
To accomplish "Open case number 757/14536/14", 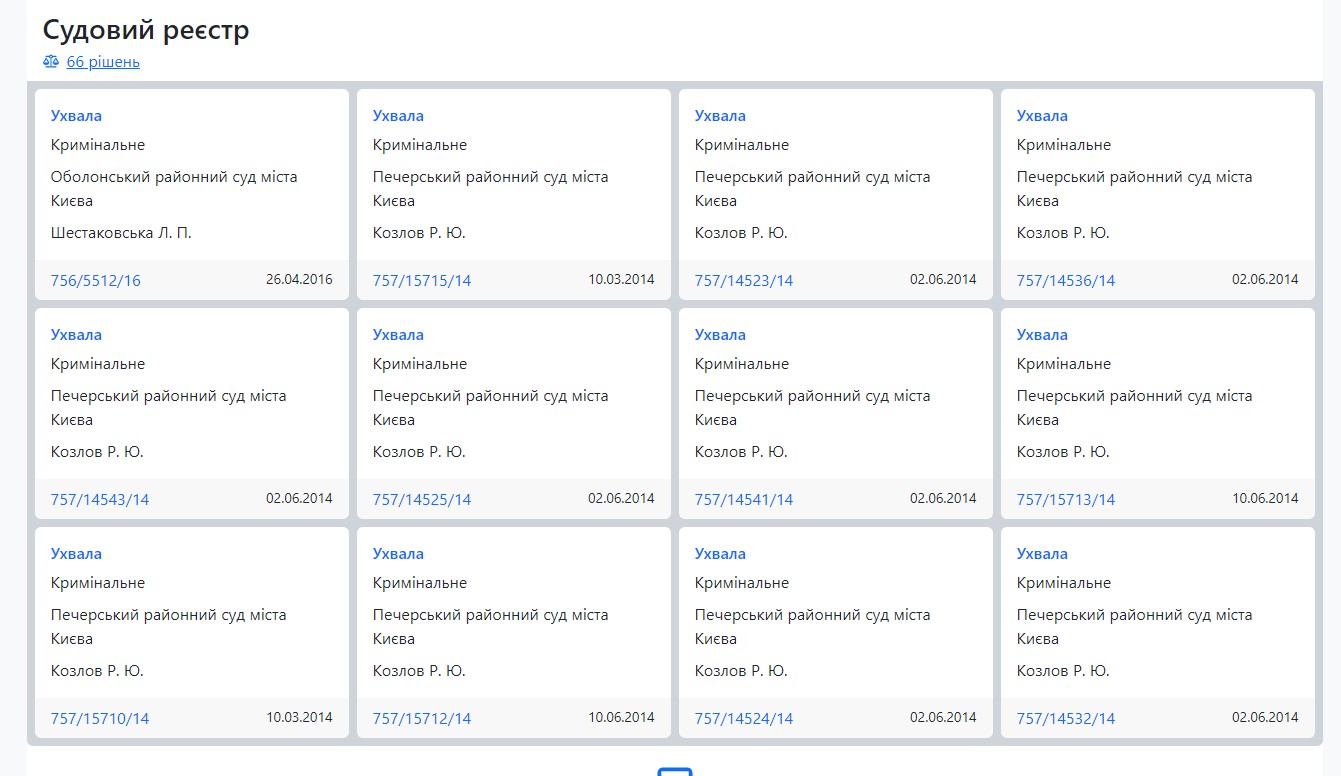I will 1066,281.
